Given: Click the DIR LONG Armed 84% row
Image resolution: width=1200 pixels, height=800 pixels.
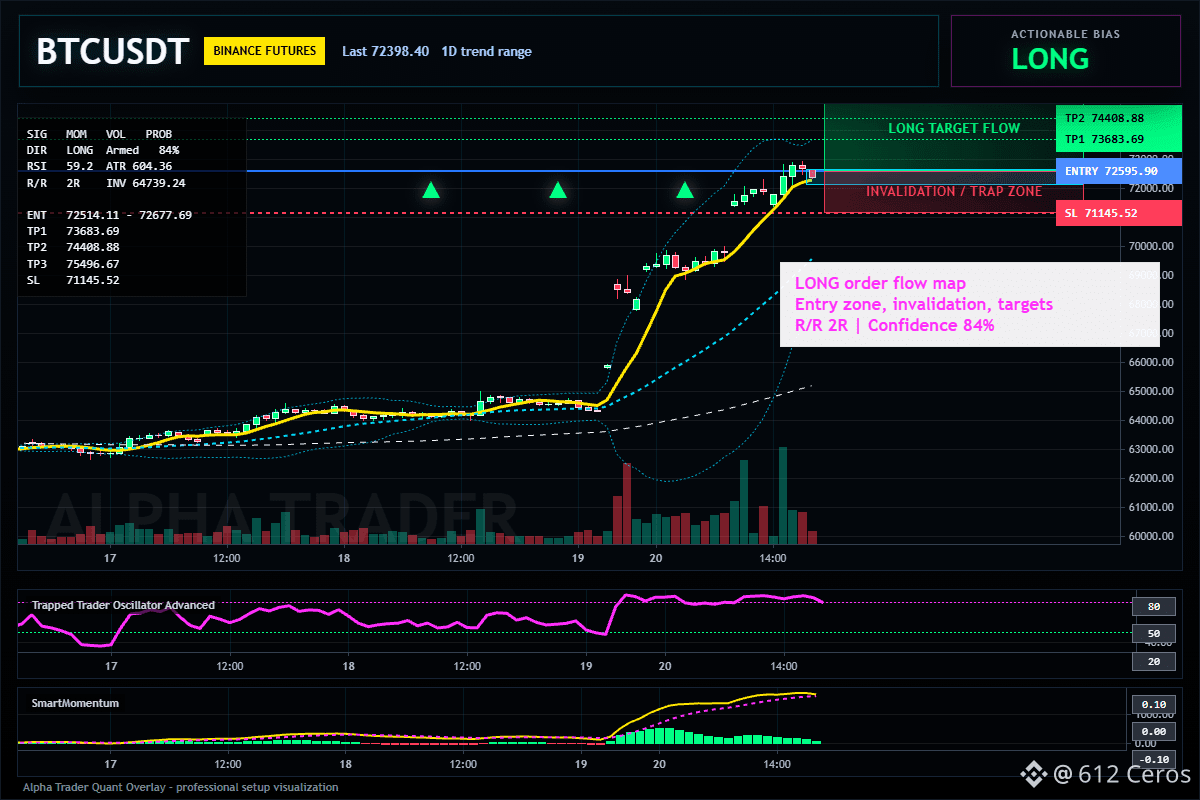Looking at the screenshot, I should (103, 149).
